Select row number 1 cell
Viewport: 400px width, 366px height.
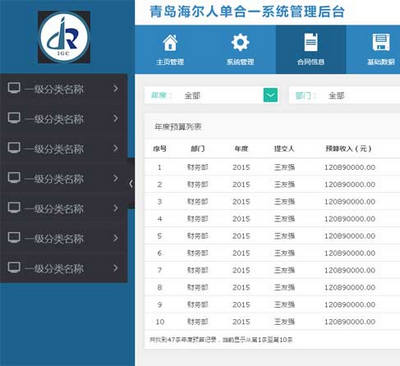159,167
